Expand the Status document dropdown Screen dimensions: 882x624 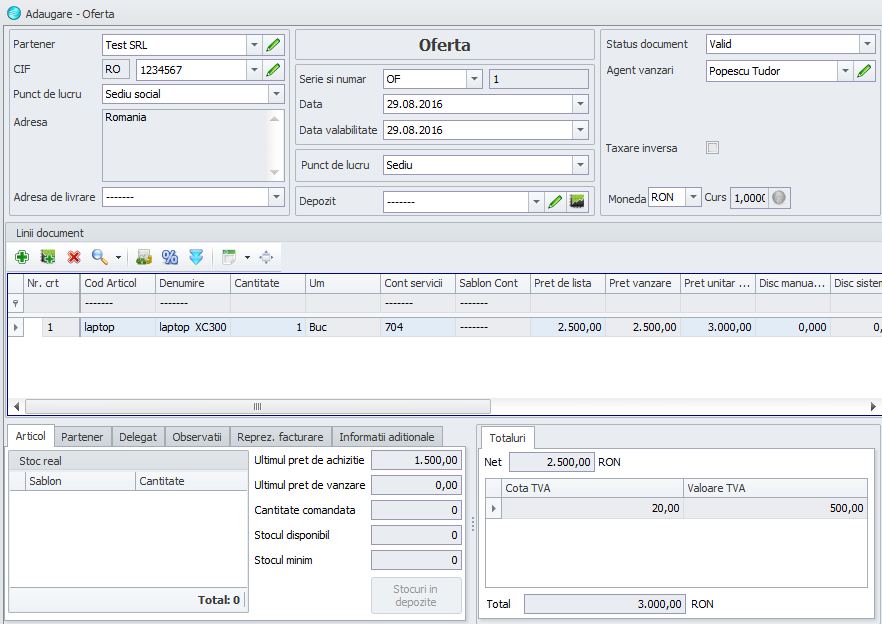(867, 44)
